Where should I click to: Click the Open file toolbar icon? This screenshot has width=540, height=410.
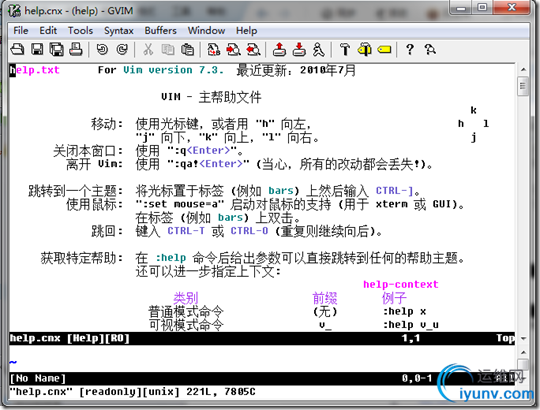coord(17,50)
